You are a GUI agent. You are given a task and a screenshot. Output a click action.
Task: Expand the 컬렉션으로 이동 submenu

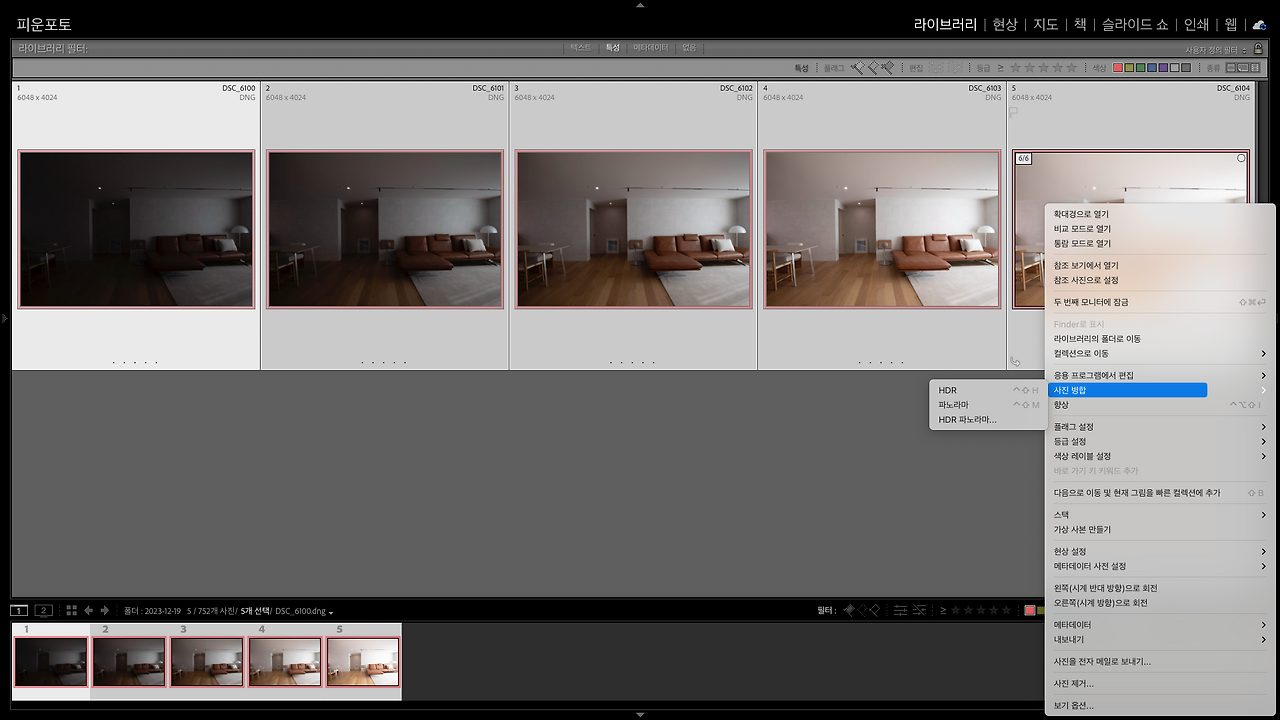click(x=1160, y=353)
